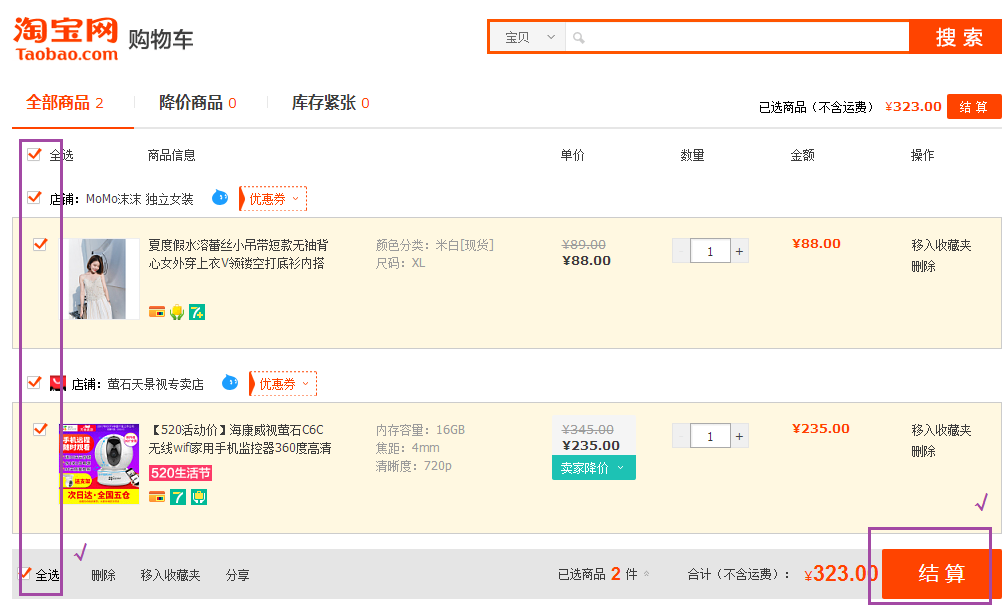
Task: Decrease quantity of camera item
Action: [x=681, y=436]
